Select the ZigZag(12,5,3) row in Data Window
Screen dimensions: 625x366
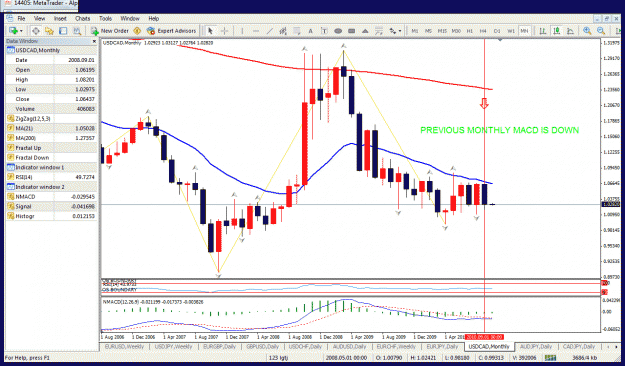(51, 118)
